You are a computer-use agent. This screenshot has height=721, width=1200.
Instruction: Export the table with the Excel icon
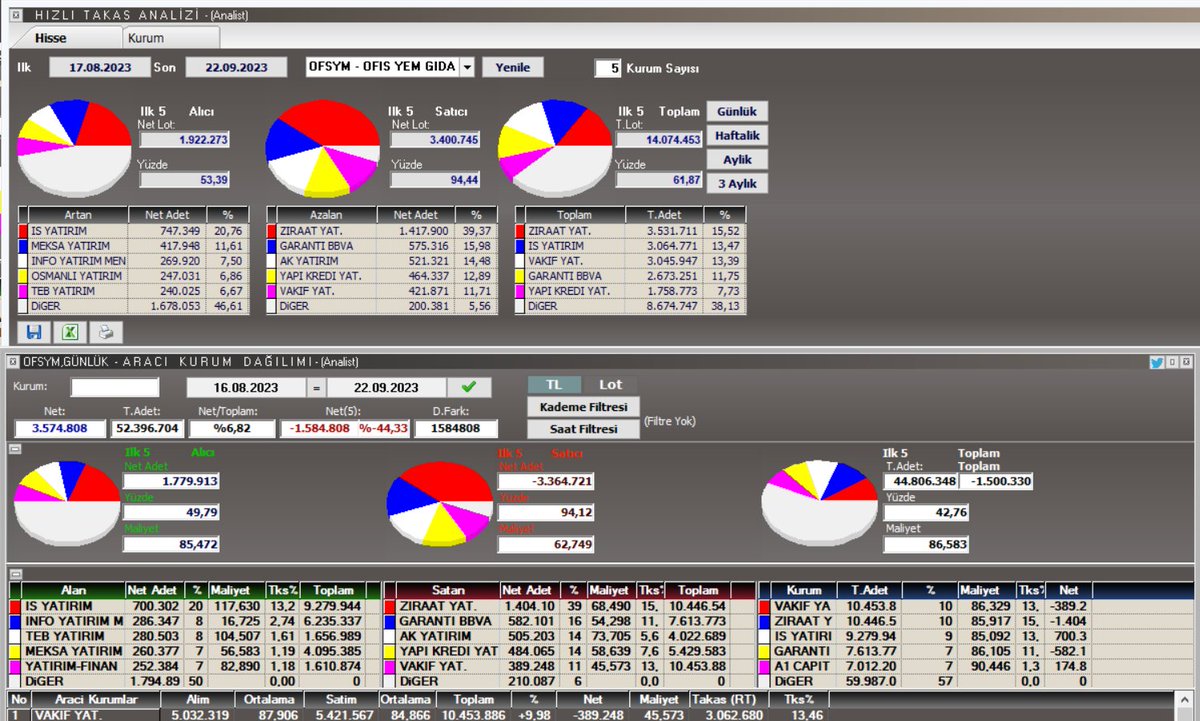(x=70, y=333)
